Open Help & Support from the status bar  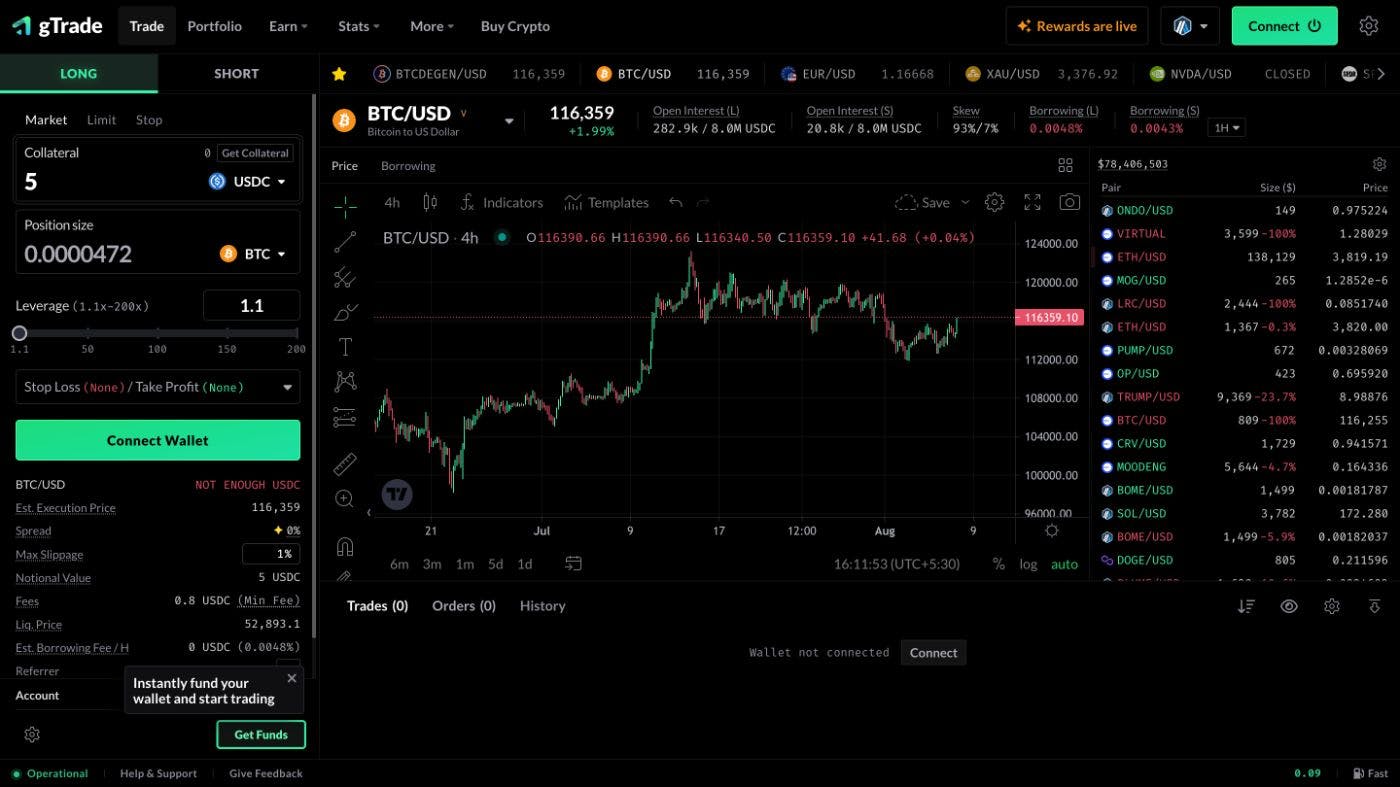click(158, 773)
